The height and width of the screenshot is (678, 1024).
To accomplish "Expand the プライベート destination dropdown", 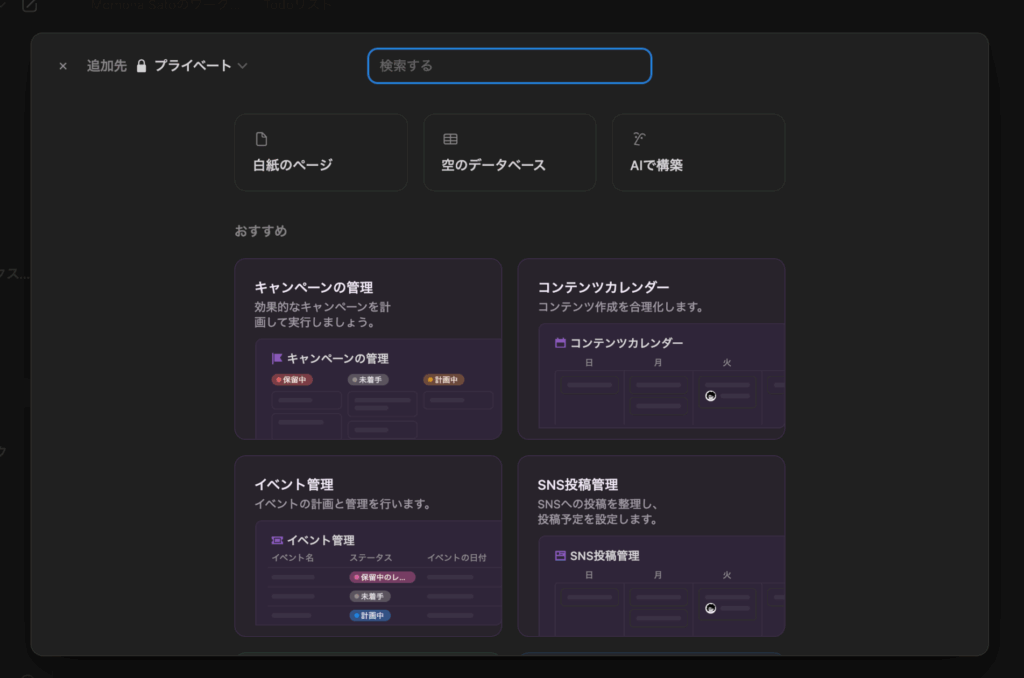I will click(x=192, y=66).
